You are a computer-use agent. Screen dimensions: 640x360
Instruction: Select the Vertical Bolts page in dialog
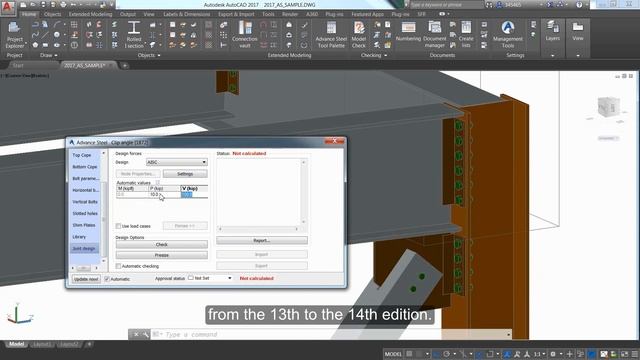[84, 202]
